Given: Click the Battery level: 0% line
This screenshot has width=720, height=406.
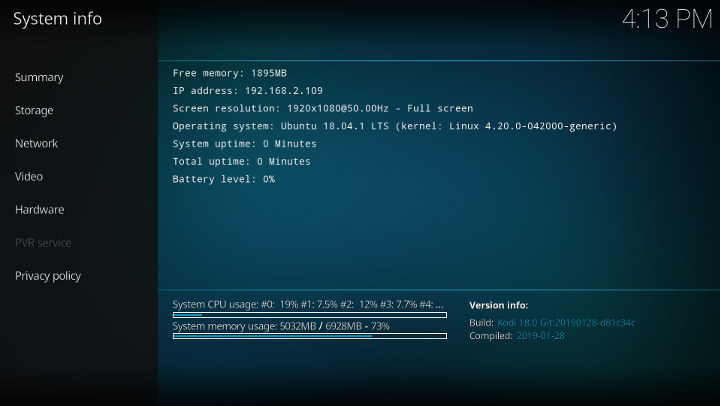Looking at the screenshot, I should (224, 179).
